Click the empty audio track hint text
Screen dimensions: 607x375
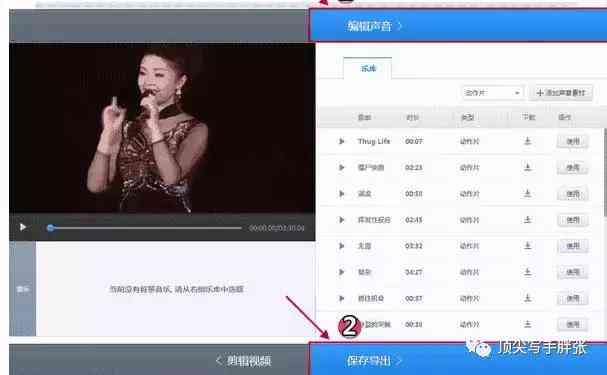177,289
